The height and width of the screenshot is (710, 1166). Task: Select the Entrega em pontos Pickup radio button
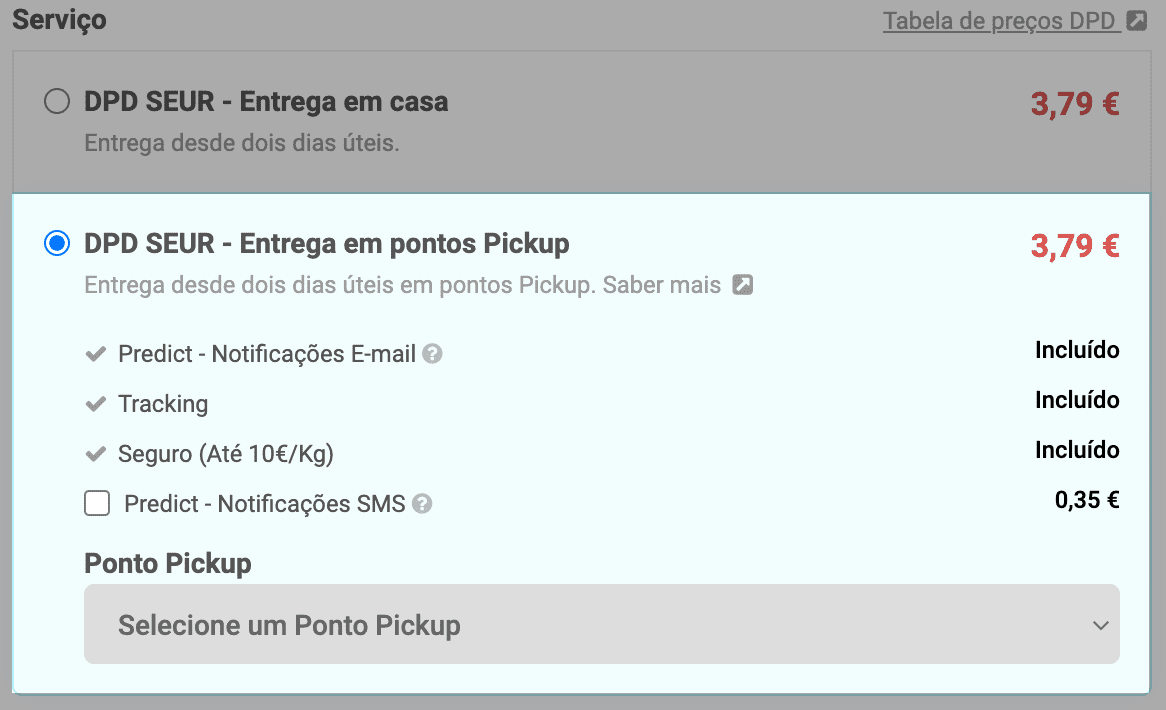[x=57, y=243]
